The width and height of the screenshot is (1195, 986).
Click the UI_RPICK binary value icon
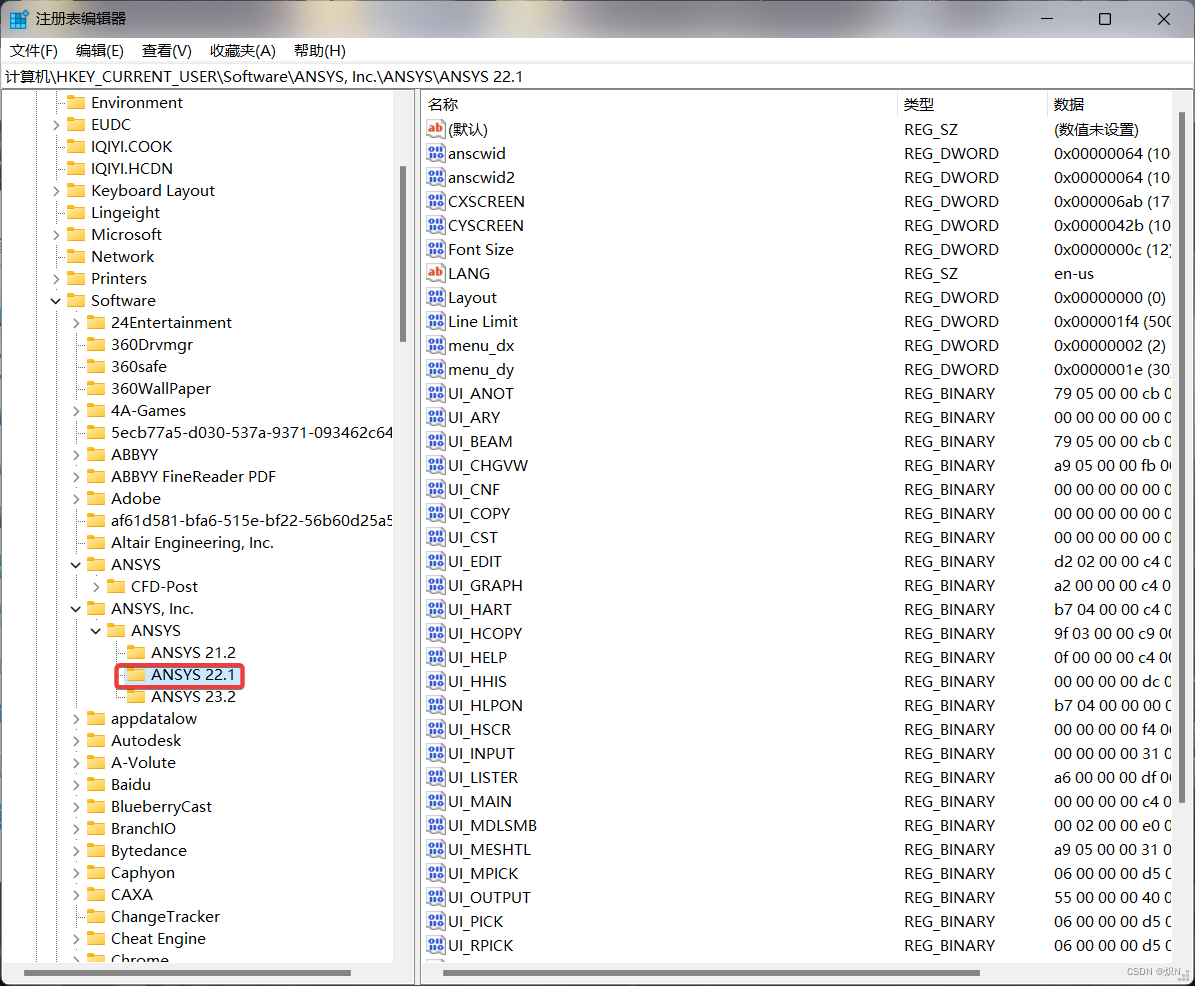[x=435, y=946]
